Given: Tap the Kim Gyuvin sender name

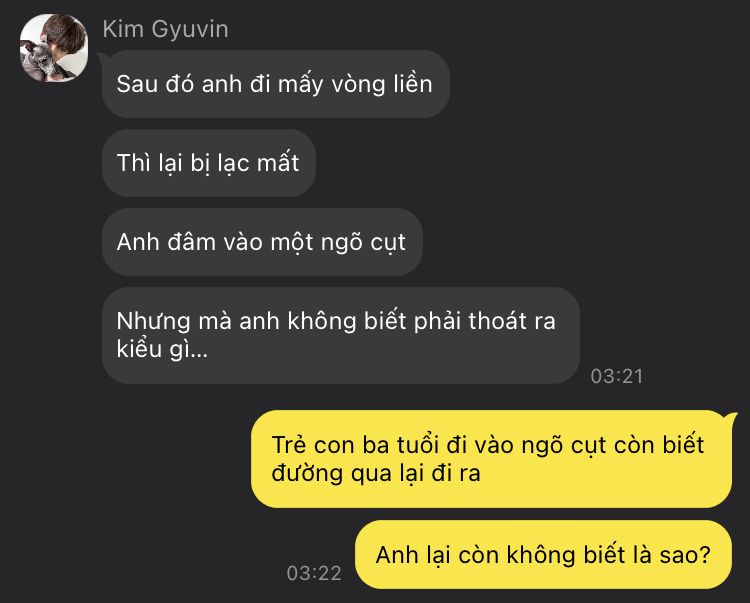Looking at the screenshot, I should tap(165, 29).
